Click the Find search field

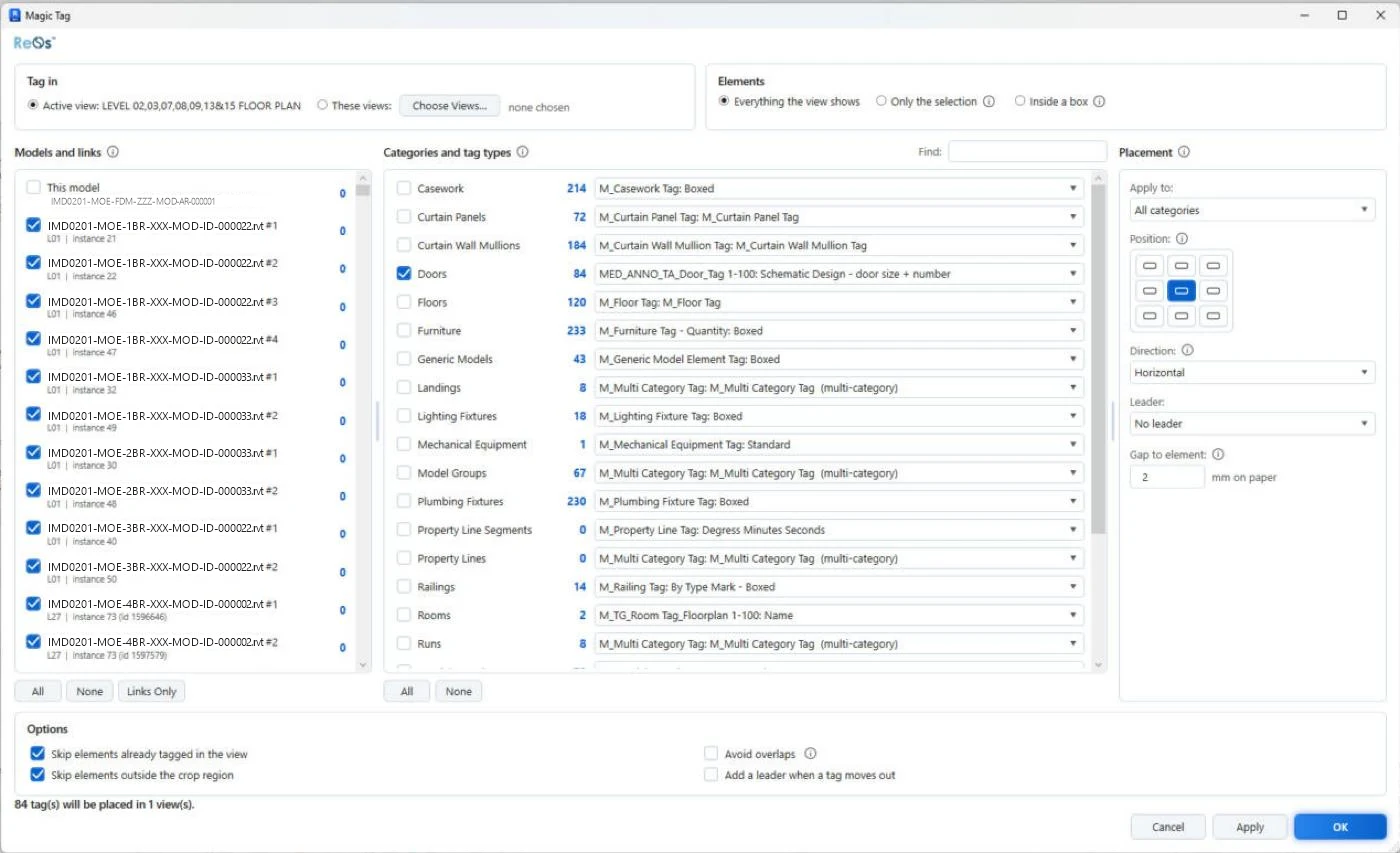pos(1027,151)
